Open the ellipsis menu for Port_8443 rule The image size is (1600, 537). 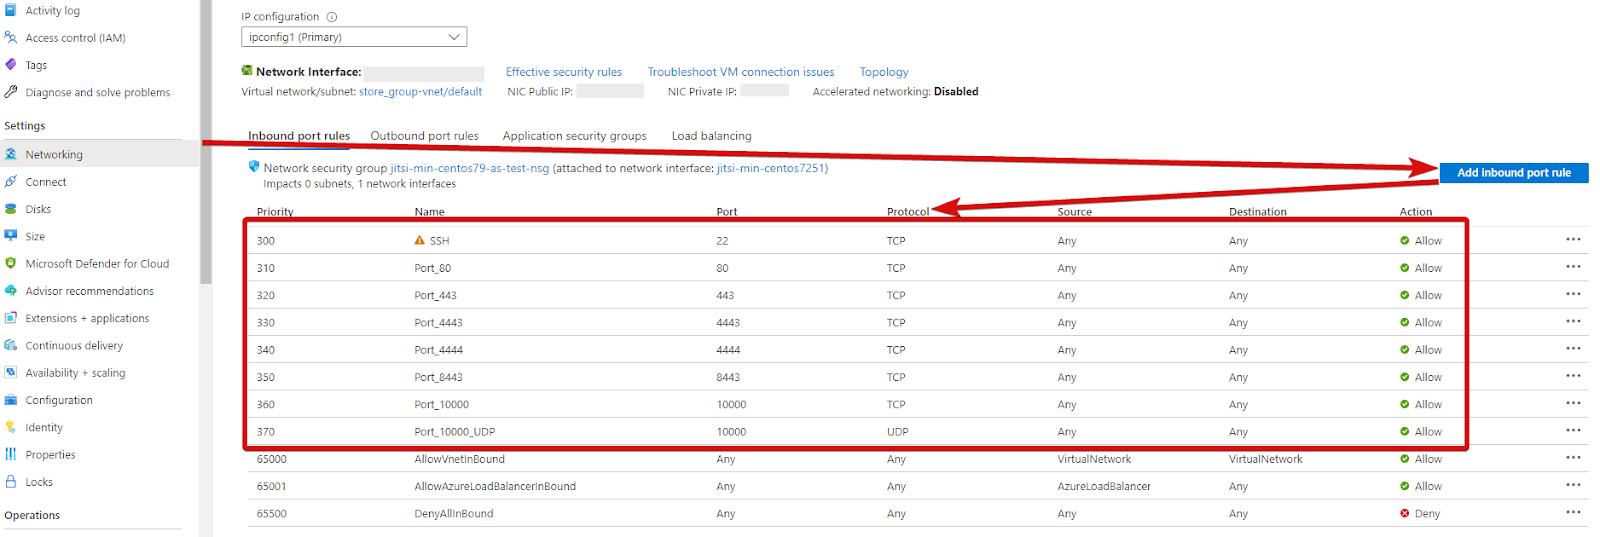(x=1573, y=376)
